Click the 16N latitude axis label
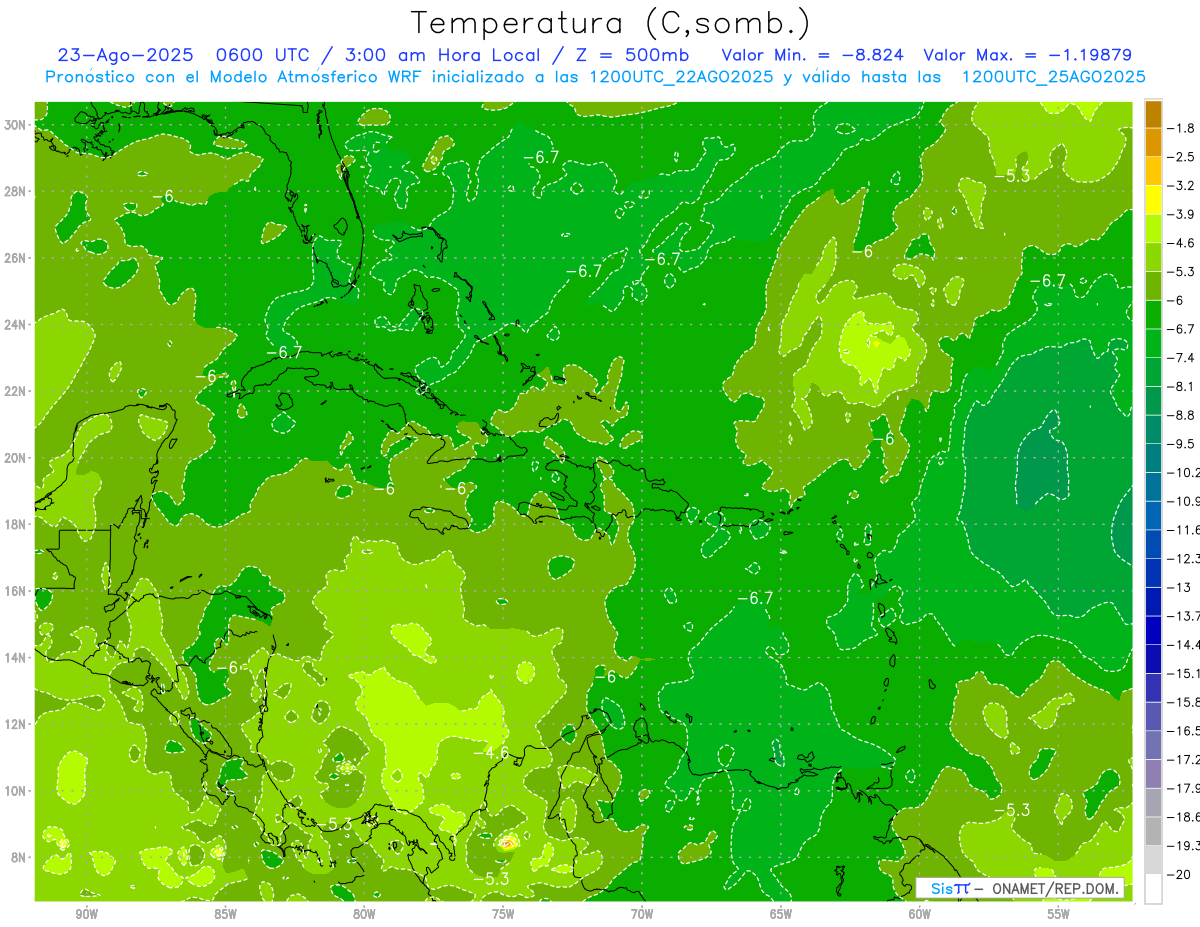 click(15, 591)
